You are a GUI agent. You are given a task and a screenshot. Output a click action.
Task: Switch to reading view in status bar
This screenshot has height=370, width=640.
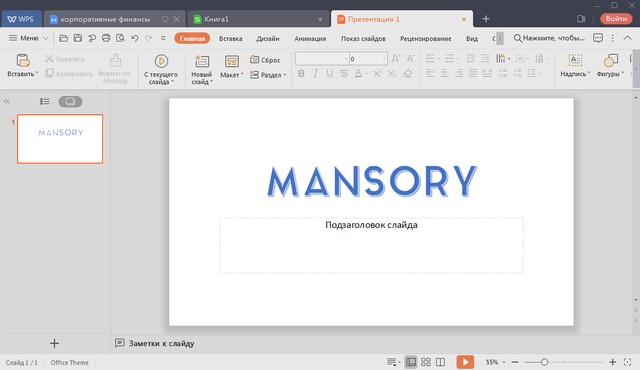click(440, 362)
